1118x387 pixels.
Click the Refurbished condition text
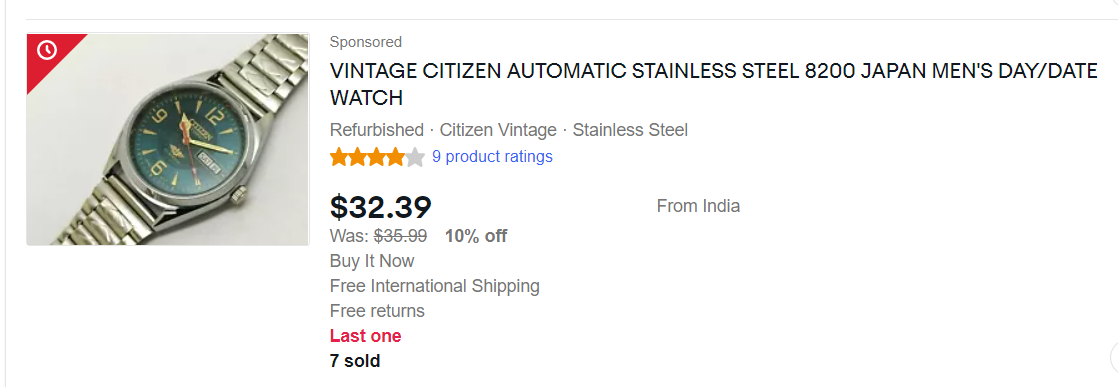point(376,130)
